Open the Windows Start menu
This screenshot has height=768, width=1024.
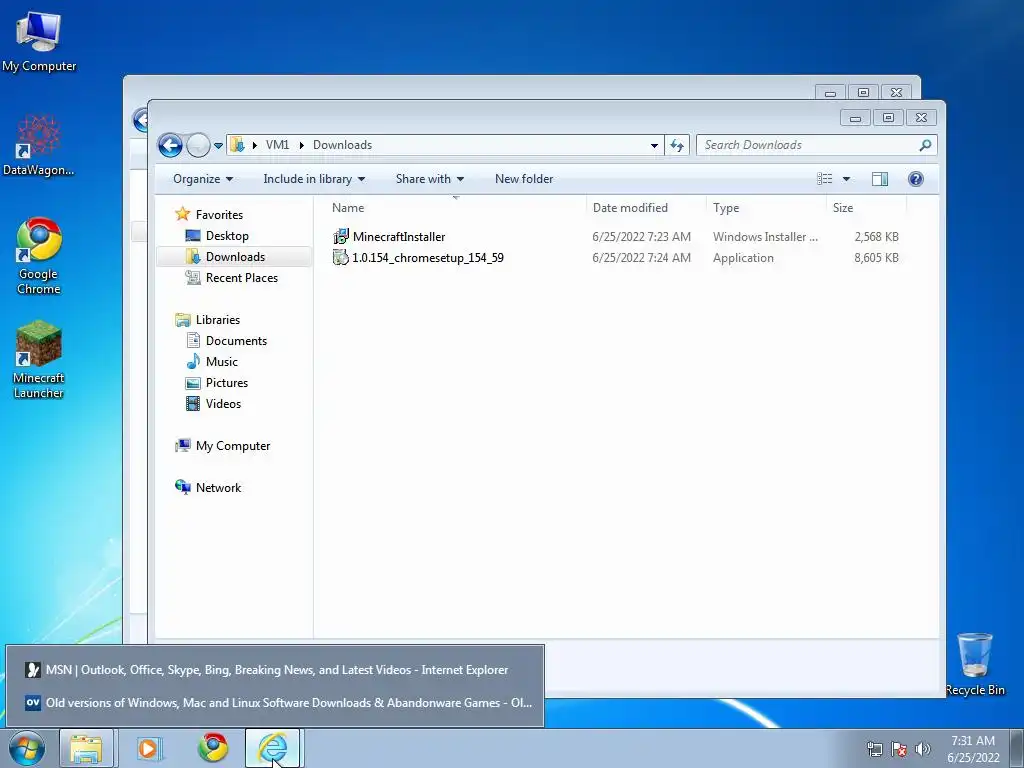(27, 748)
